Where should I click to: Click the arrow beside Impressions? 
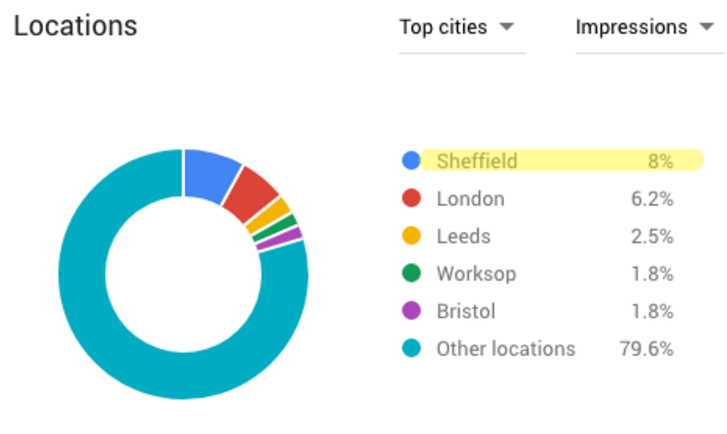[706, 27]
